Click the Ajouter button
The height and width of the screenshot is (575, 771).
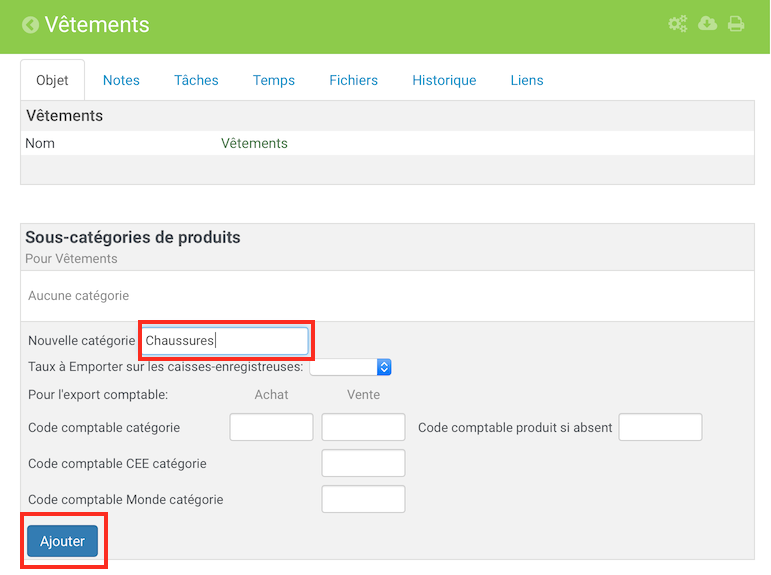[x=62, y=541]
